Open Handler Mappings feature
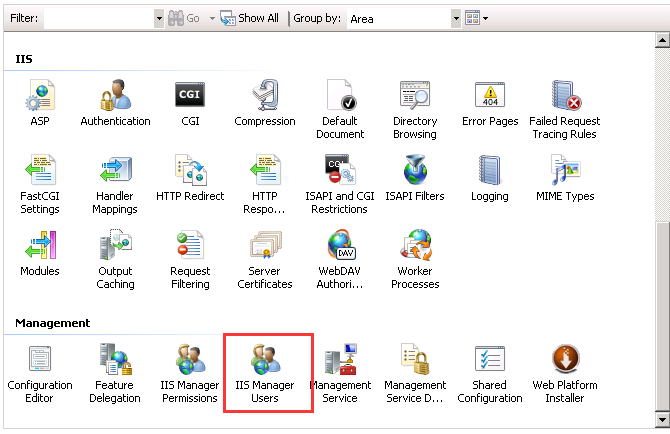670x434 pixels. point(115,170)
